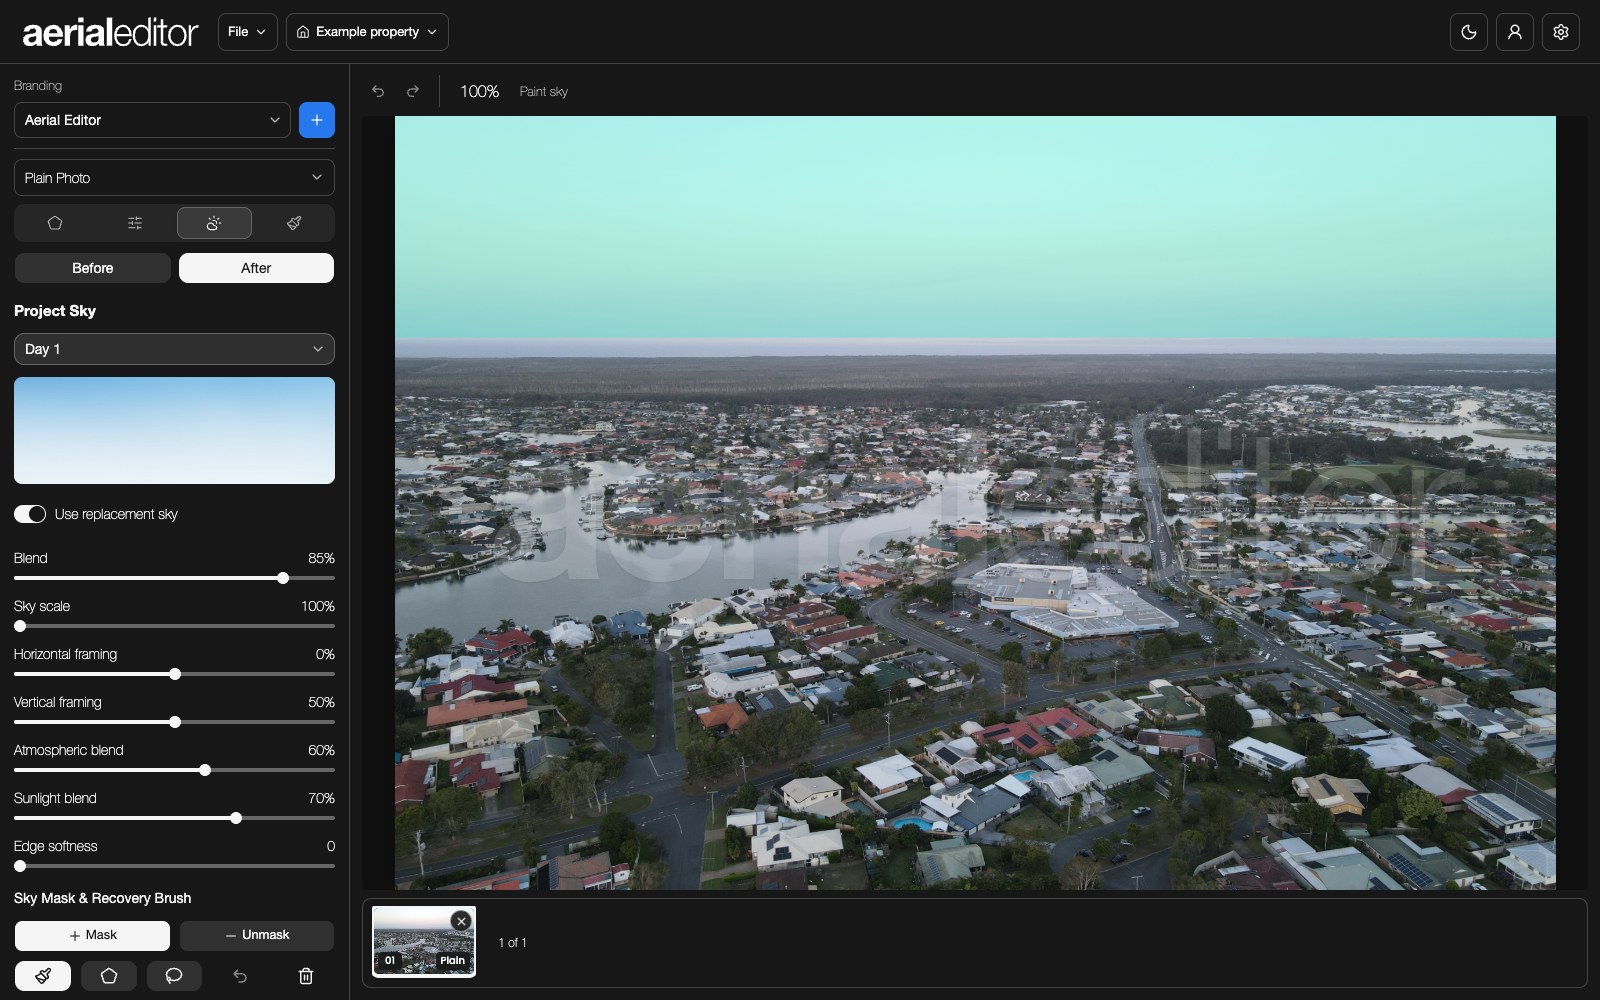Switch to the Before view
1600x1000 pixels.
(x=92, y=268)
